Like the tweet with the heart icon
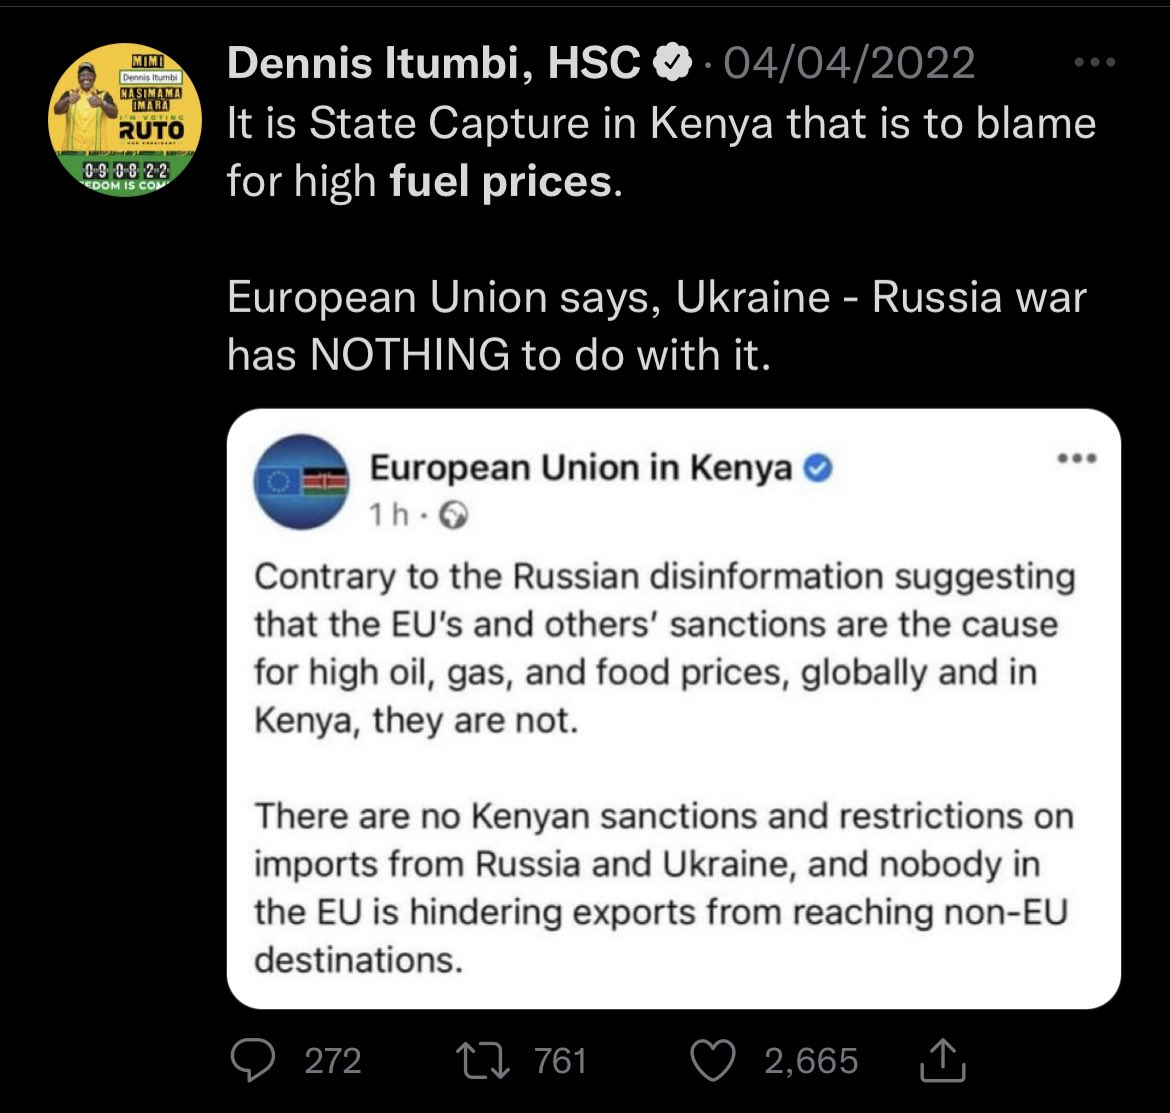The height and width of the screenshot is (1113, 1170). coord(714,1060)
